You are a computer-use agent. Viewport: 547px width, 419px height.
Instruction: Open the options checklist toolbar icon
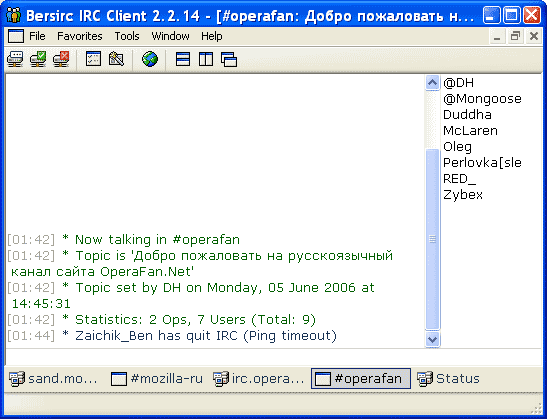tap(93, 59)
